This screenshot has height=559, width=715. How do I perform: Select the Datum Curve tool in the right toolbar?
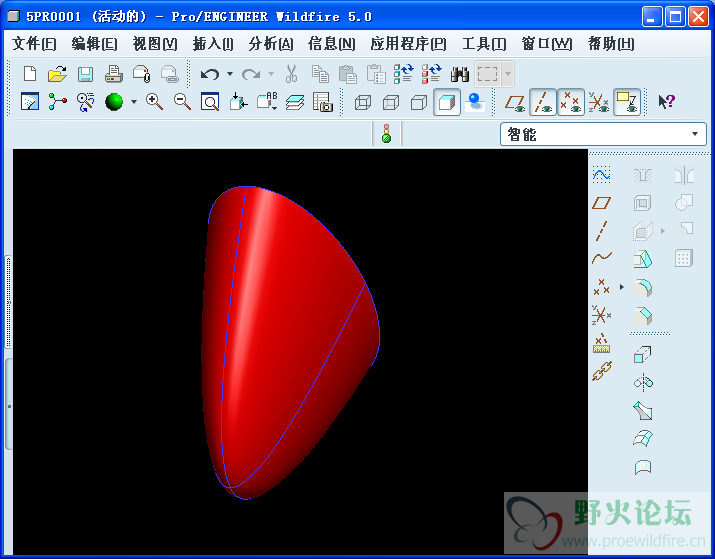pos(602,258)
